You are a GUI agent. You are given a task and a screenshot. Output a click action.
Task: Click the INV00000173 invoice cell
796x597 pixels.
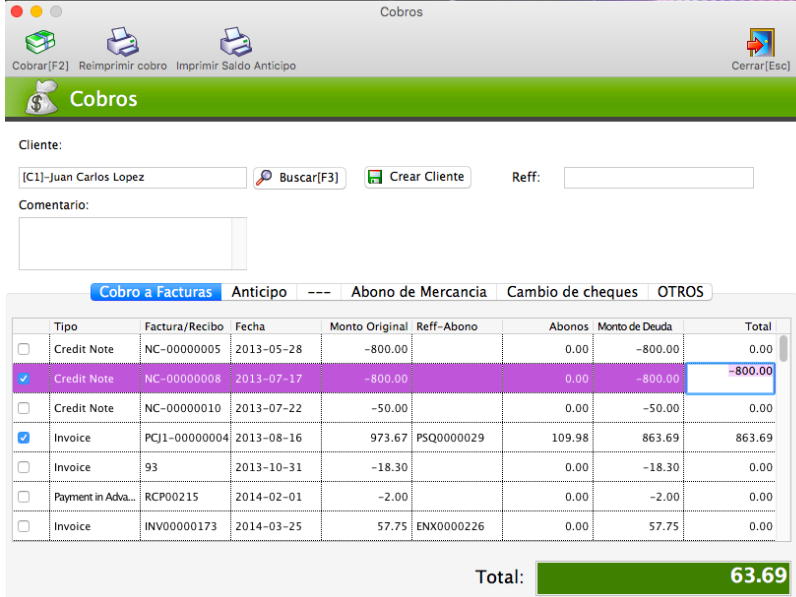coord(185,526)
